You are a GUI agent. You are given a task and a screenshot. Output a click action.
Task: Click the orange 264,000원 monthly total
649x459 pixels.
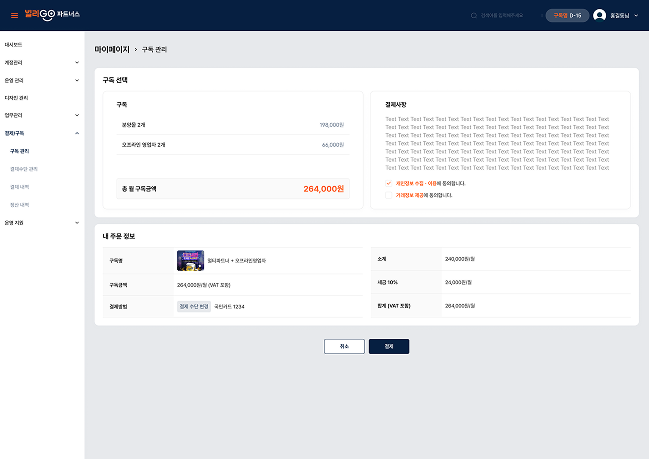(324, 189)
